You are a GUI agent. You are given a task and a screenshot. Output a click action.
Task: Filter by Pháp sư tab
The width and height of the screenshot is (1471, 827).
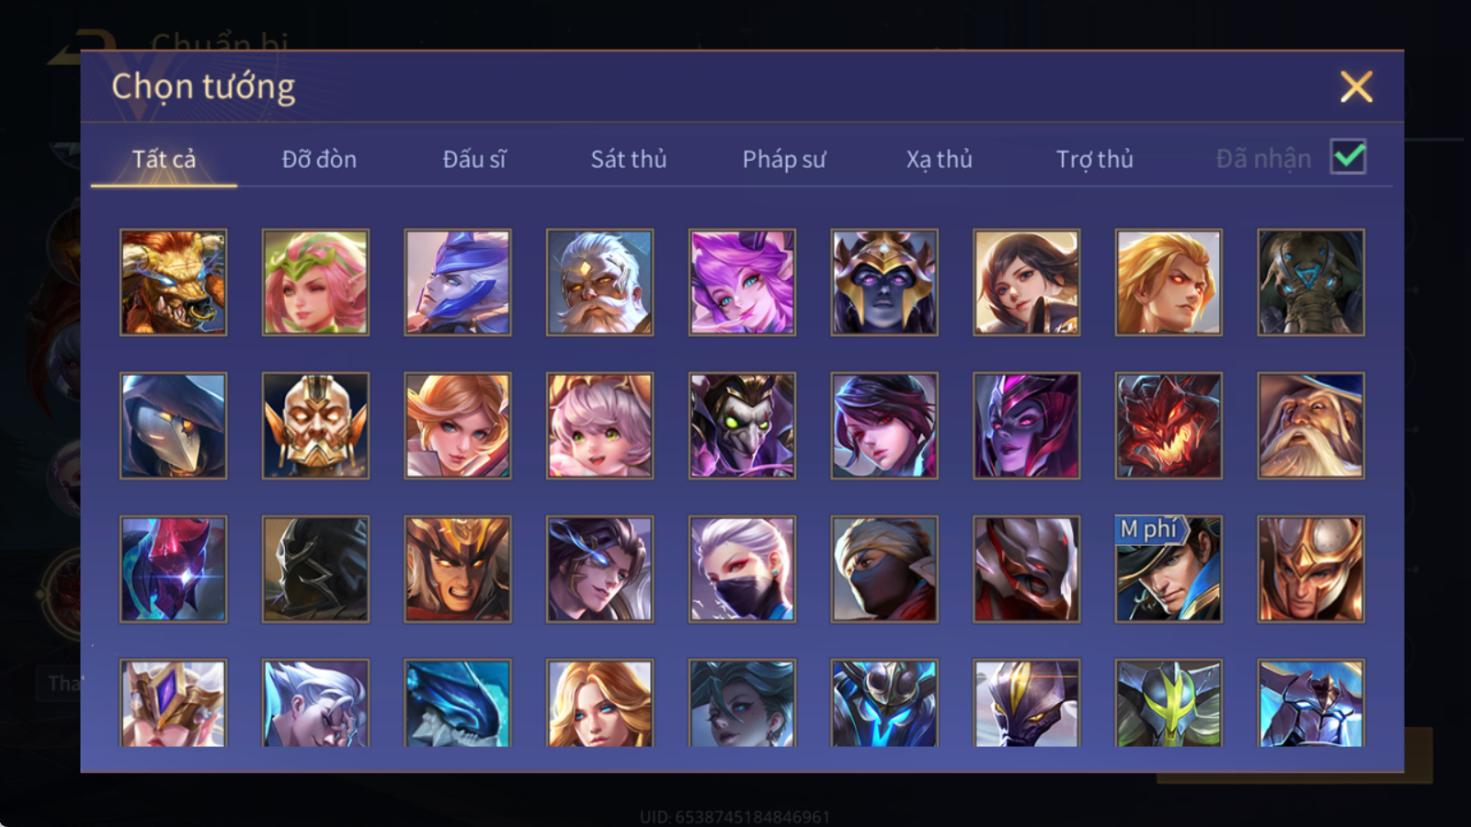coord(783,159)
